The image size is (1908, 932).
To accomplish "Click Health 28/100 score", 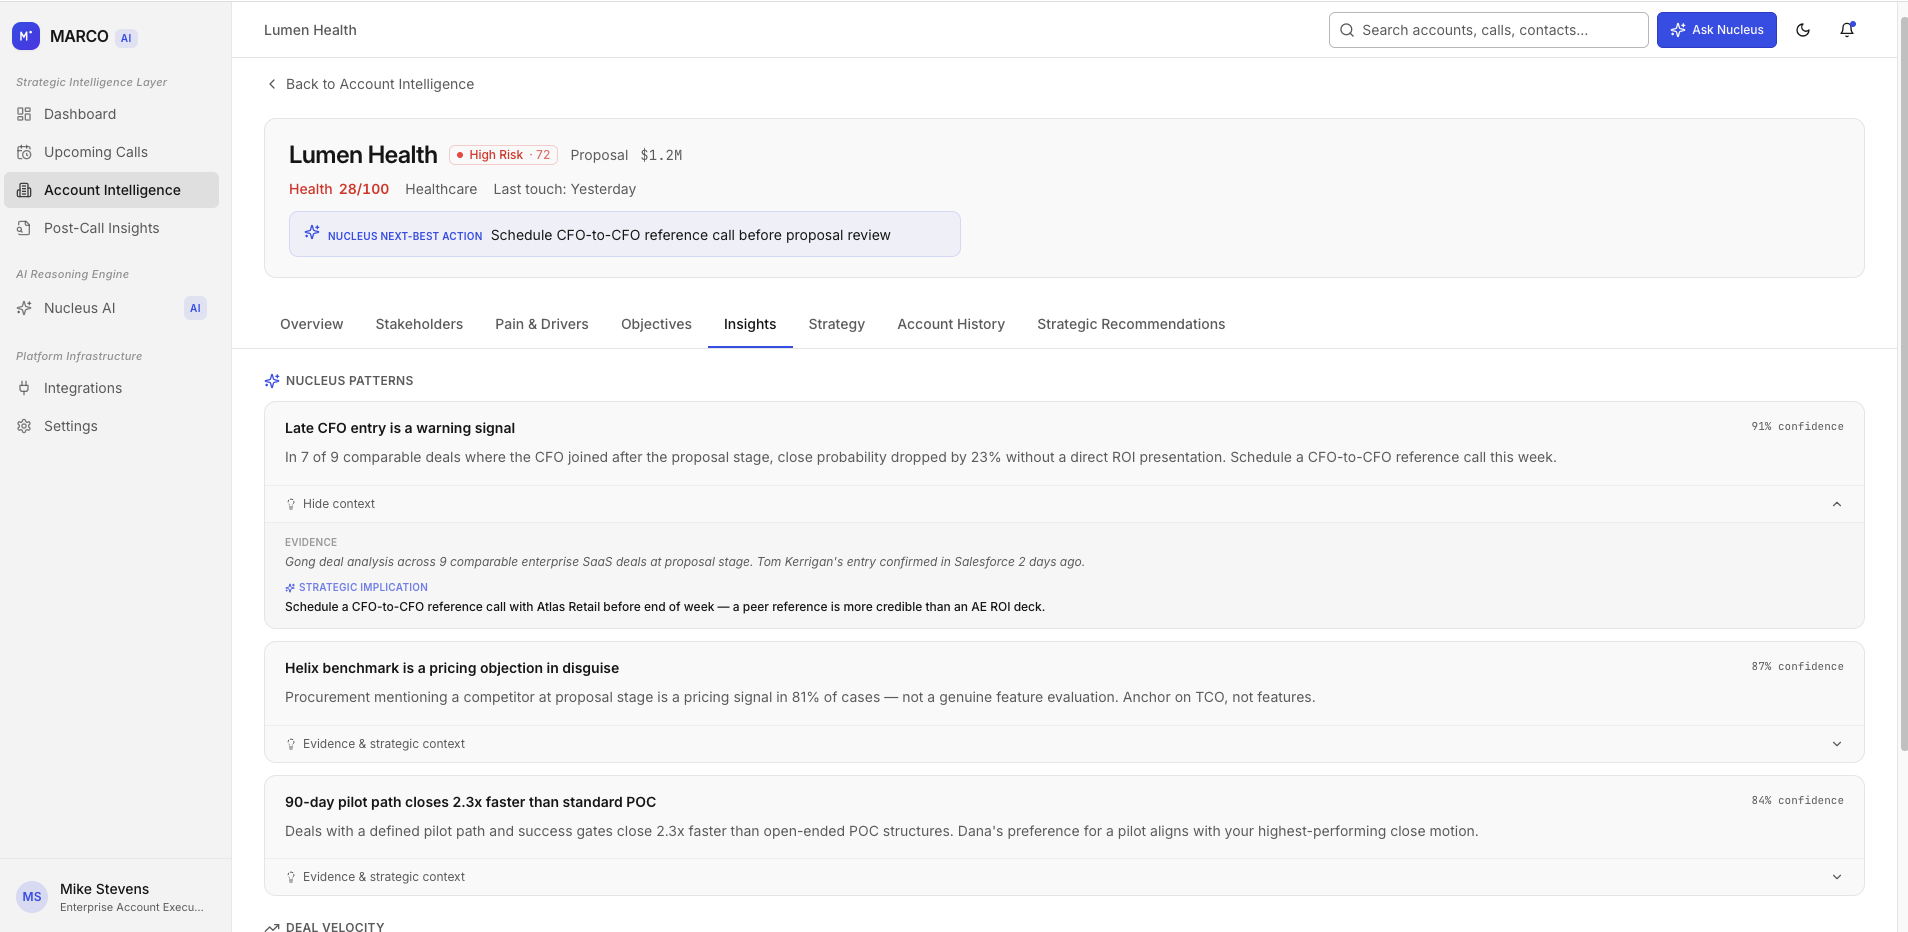I will (339, 189).
